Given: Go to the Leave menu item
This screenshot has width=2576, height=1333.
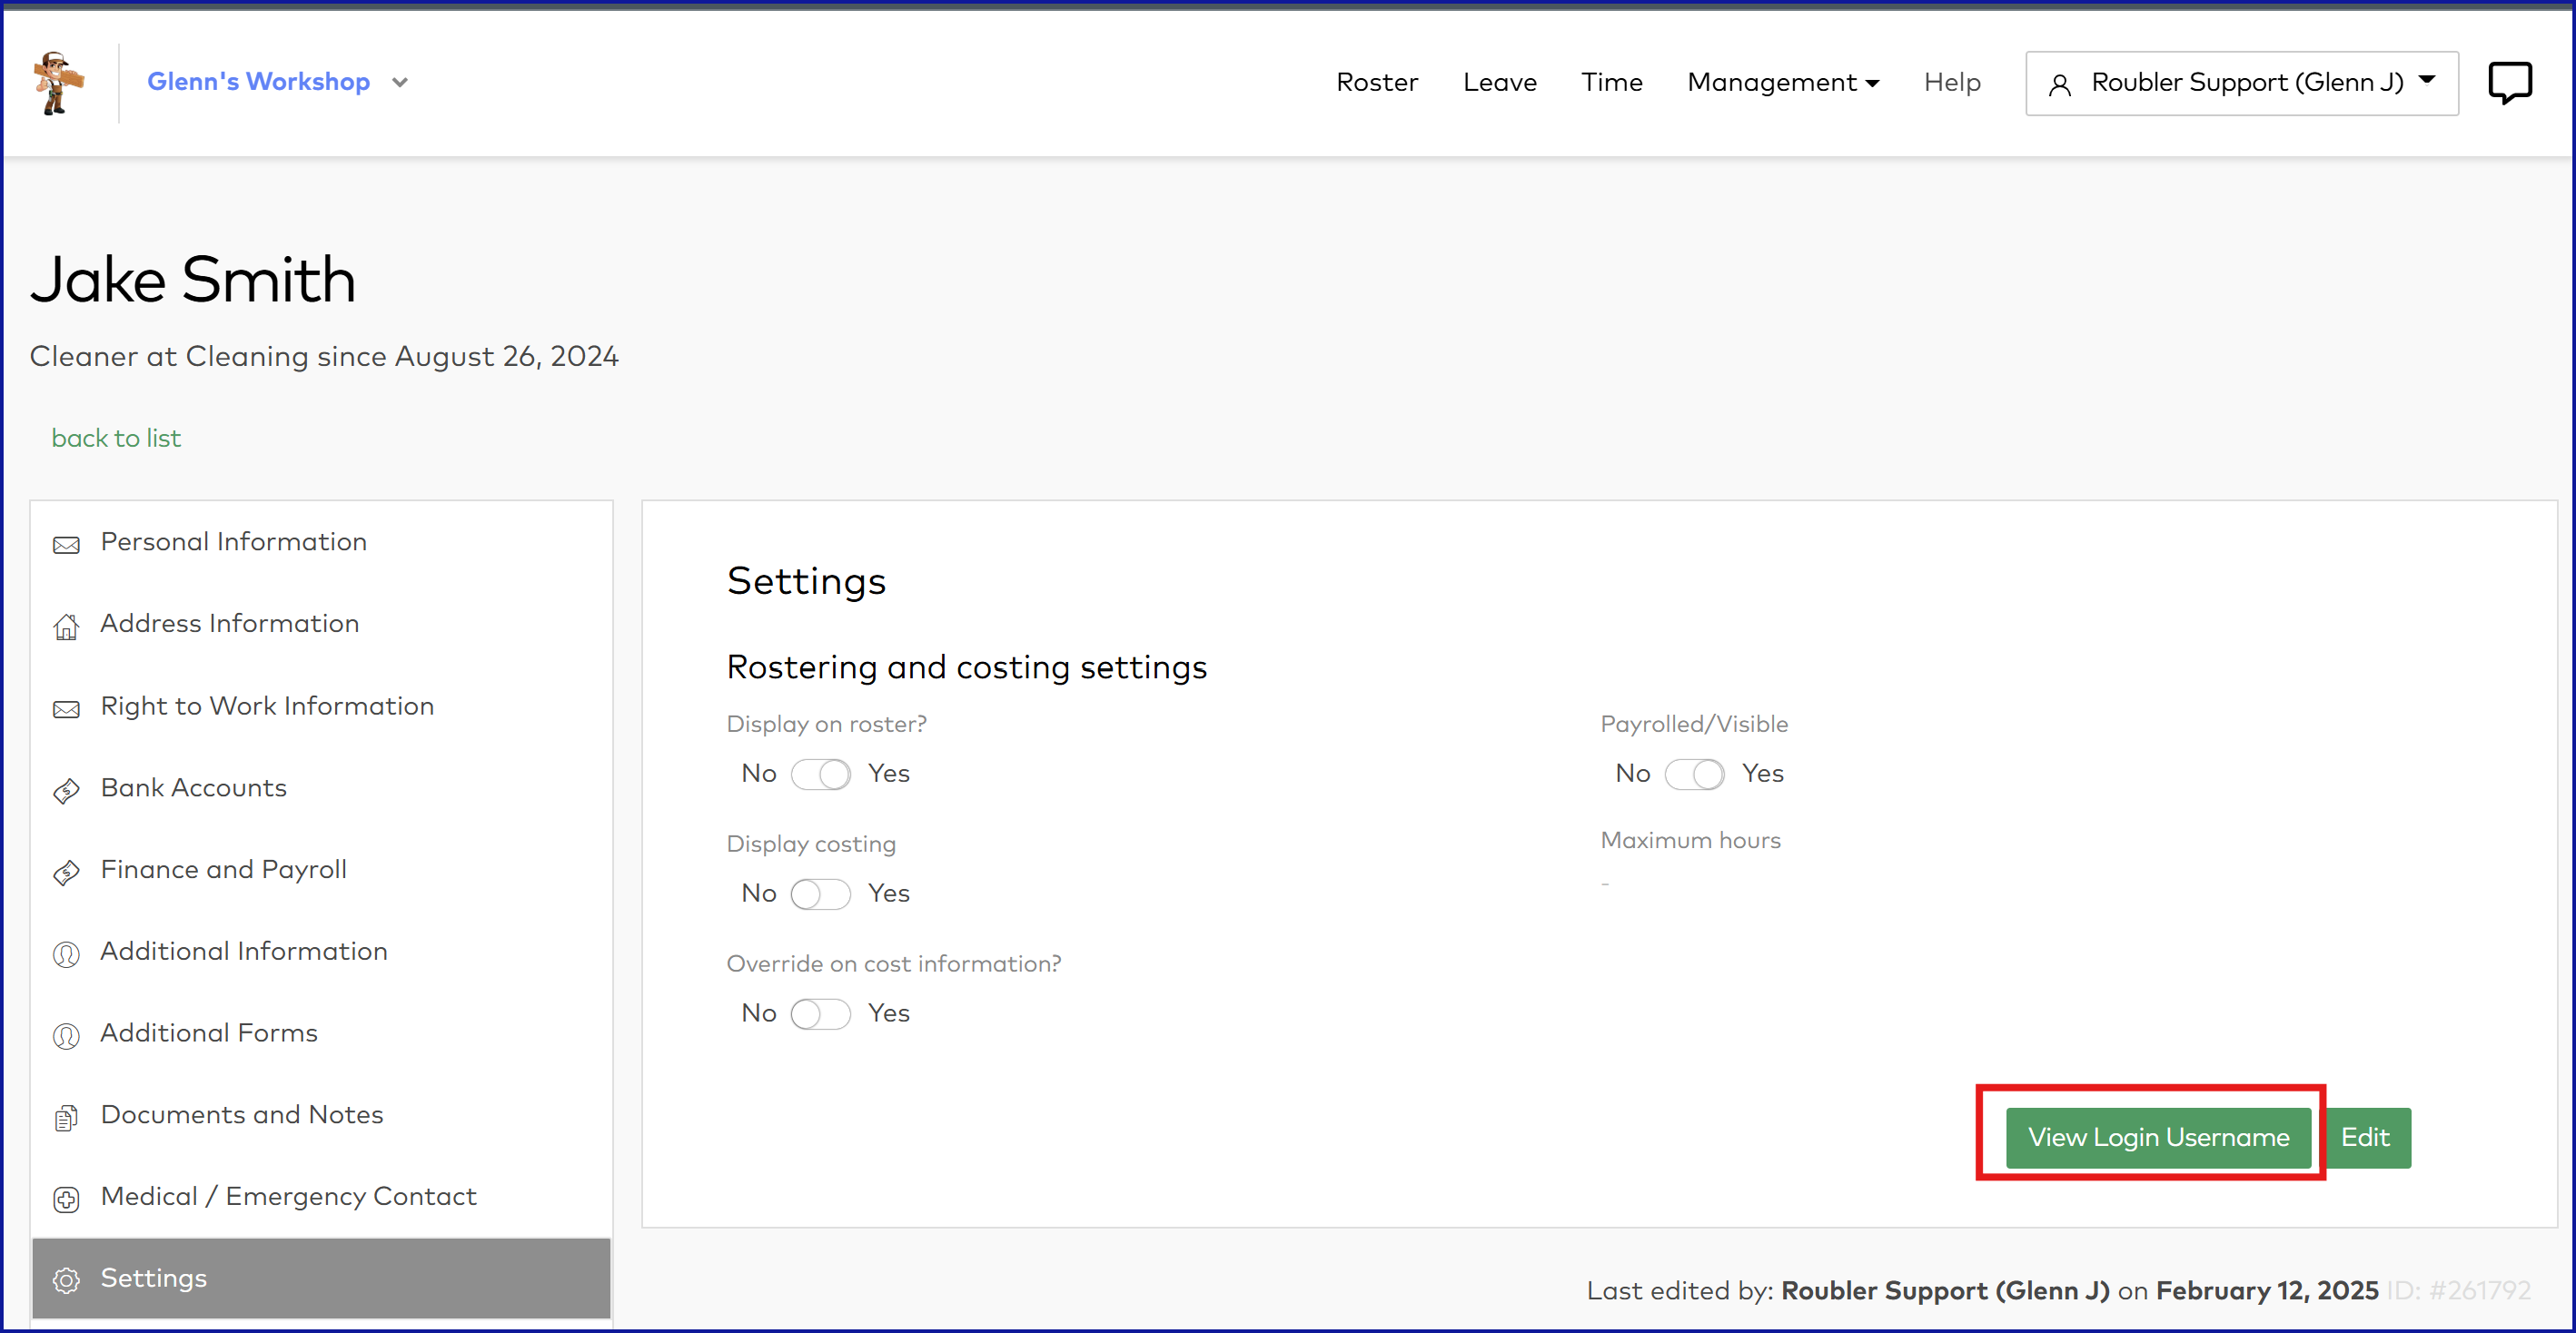Looking at the screenshot, I should click(1499, 82).
